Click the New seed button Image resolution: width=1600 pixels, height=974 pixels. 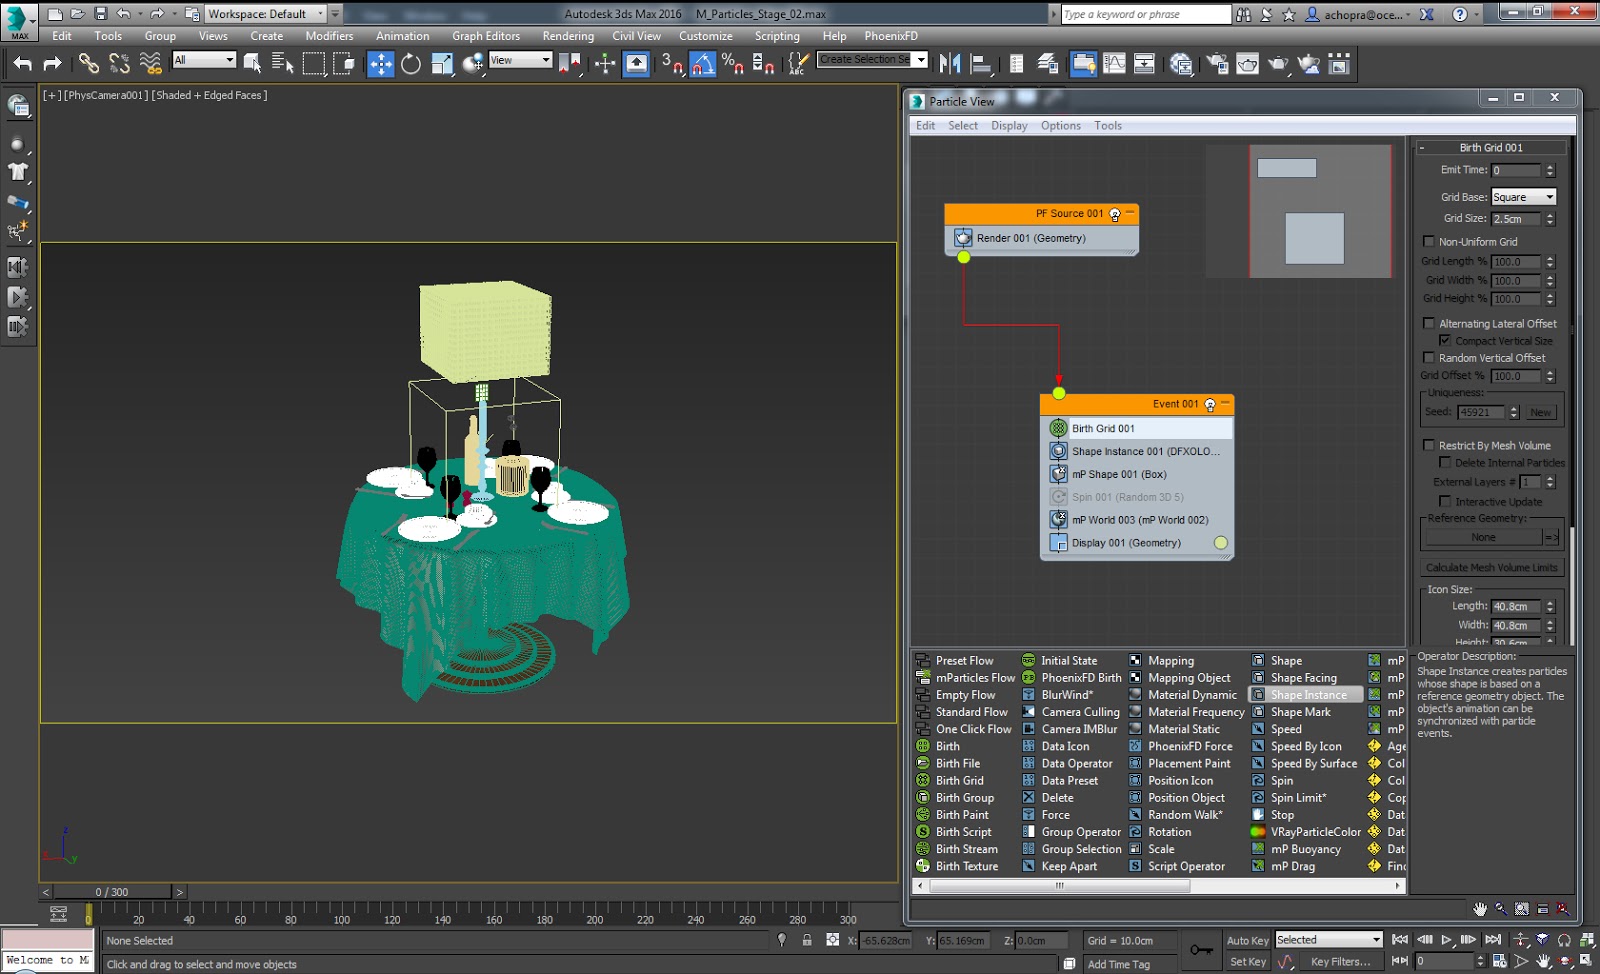point(1541,411)
